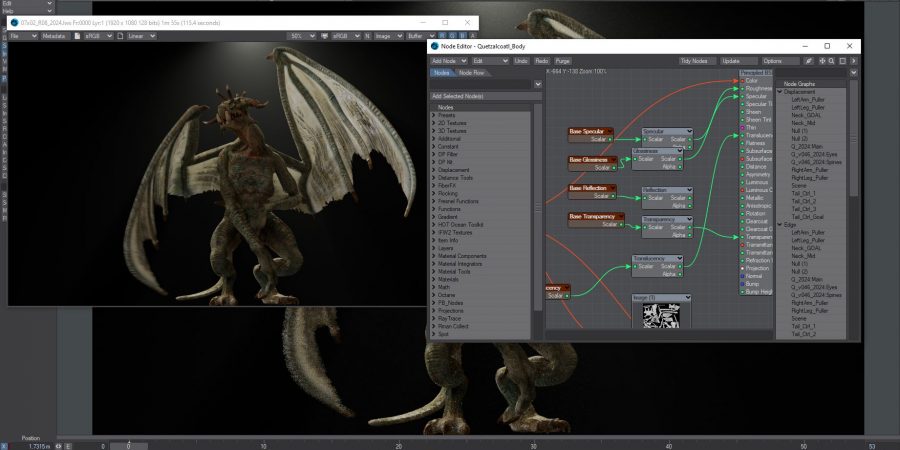900x450 pixels.
Task: Toggle the A alpha channel button
Action: [x=474, y=36]
